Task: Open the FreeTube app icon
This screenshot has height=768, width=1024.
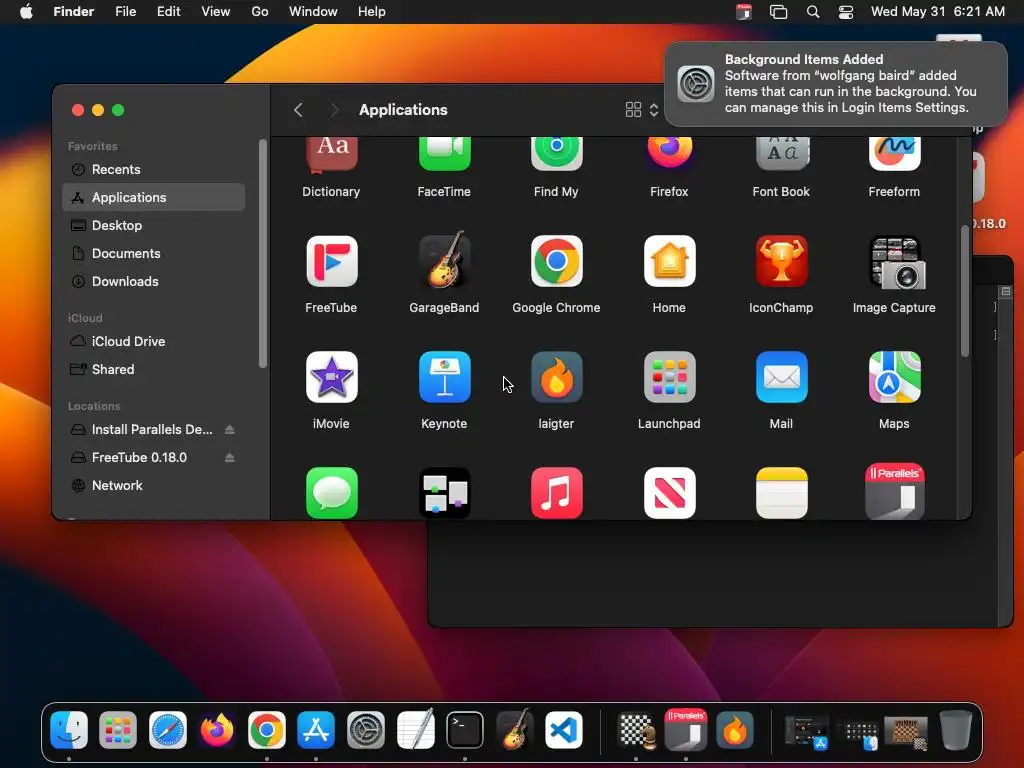Action: [x=331, y=262]
